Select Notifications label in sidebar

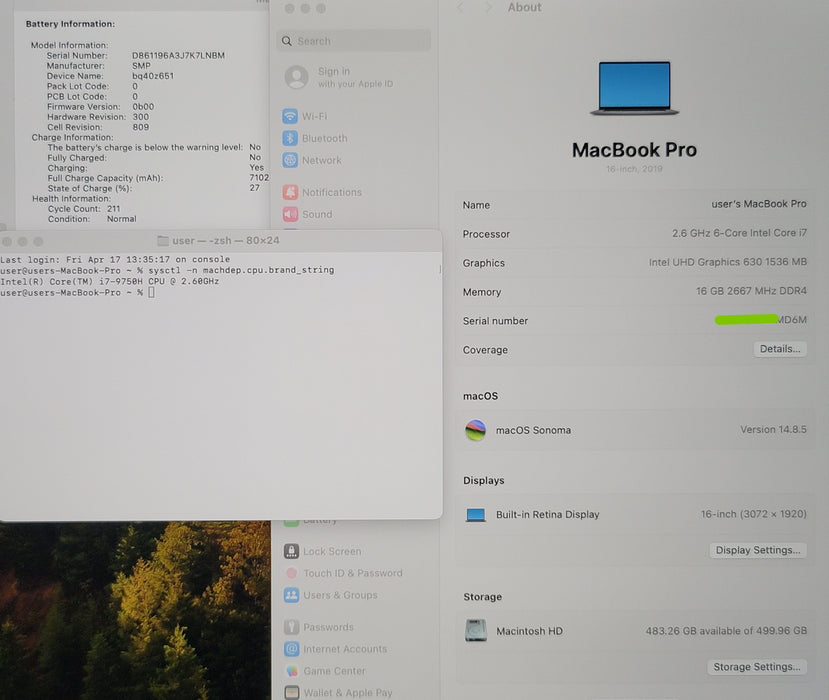coord(332,192)
